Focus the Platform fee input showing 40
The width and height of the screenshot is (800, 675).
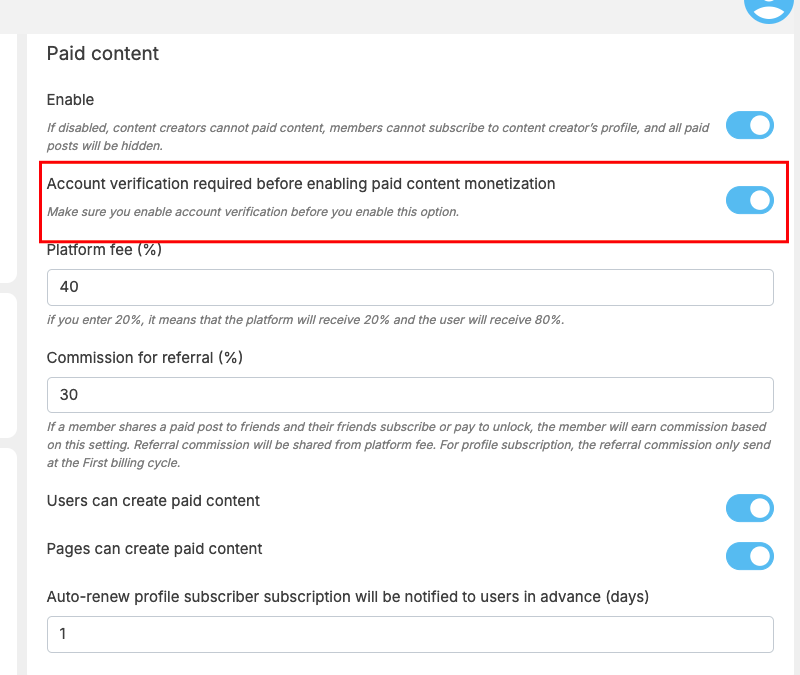tap(410, 287)
